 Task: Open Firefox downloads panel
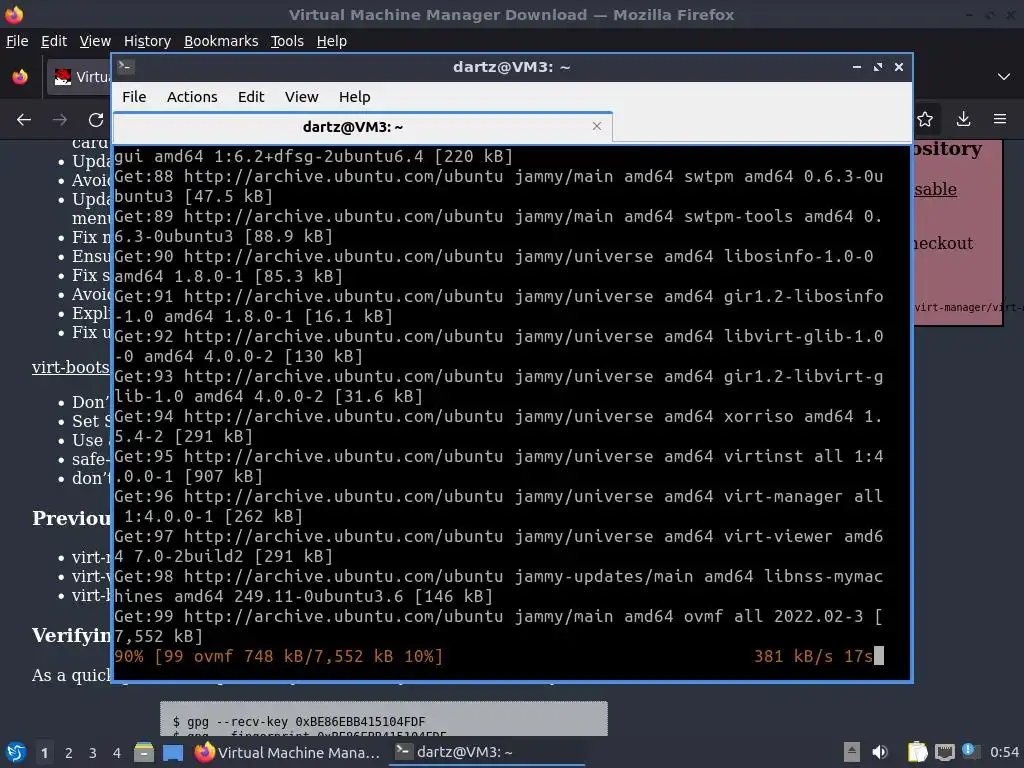click(x=963, y=119)
